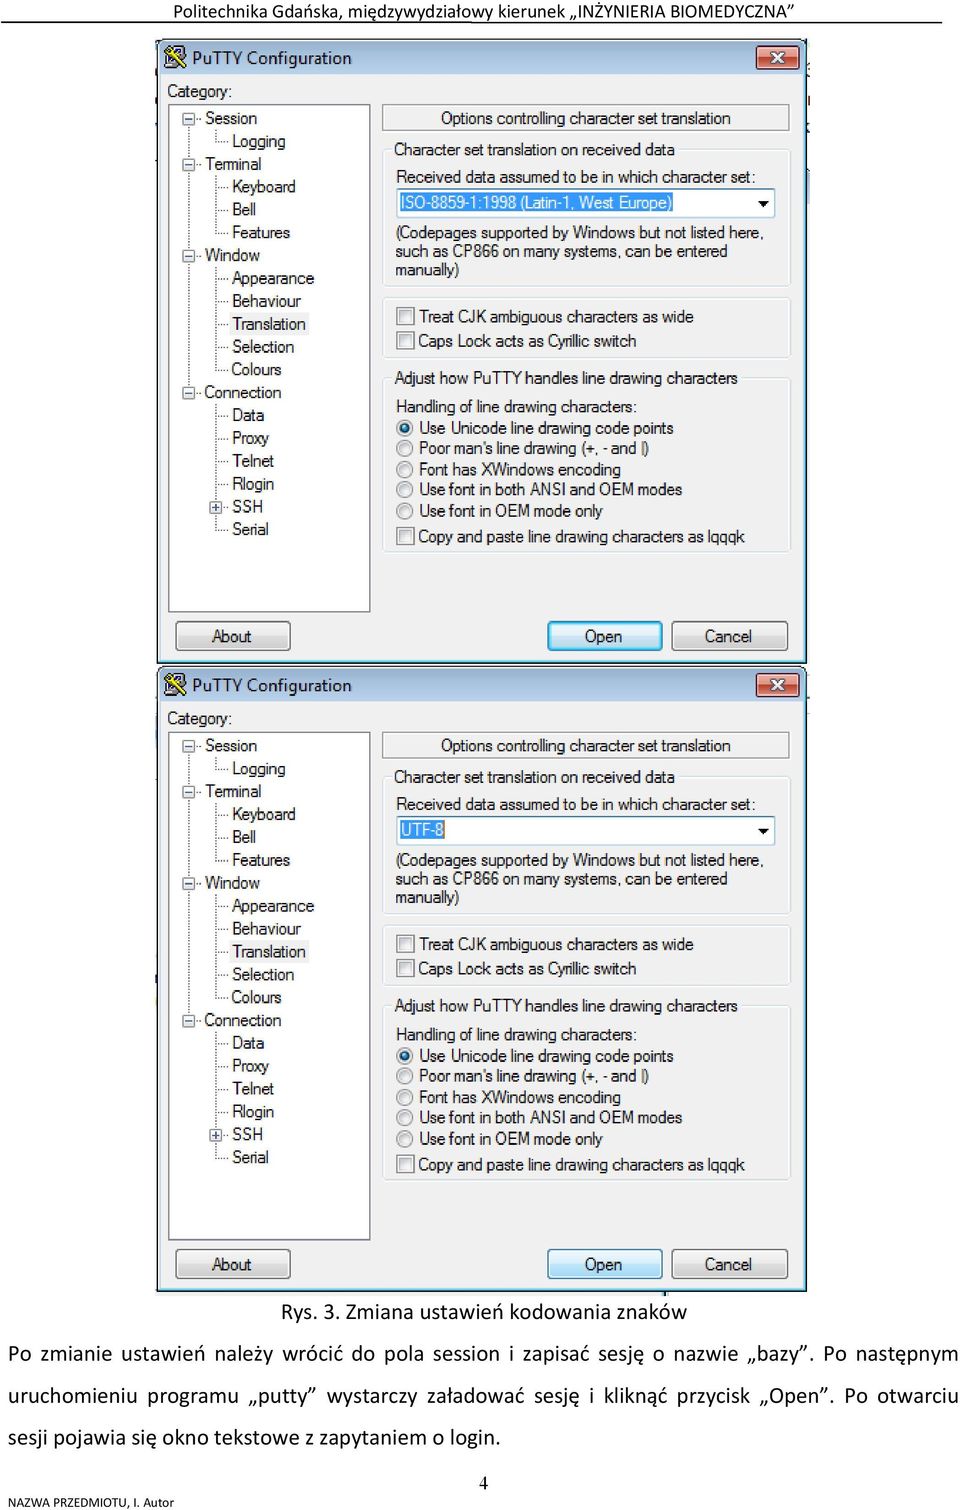This screenshot has height=1510, width=960.
Task: Expand SSH node in lower window tree
Action: tap(216, 1135)
